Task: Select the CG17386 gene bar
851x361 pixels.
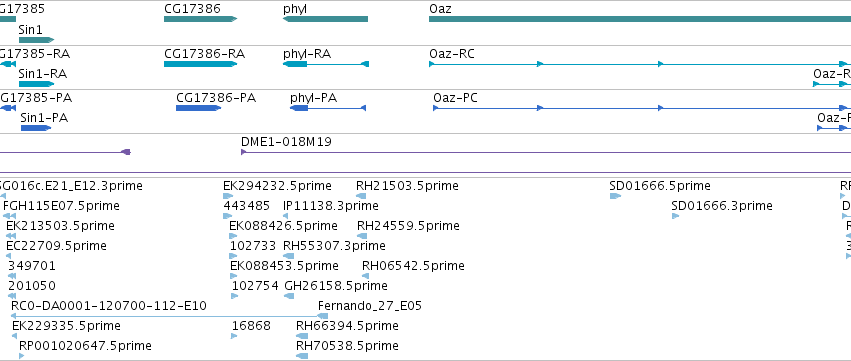Action: click(x=200, y=19)
